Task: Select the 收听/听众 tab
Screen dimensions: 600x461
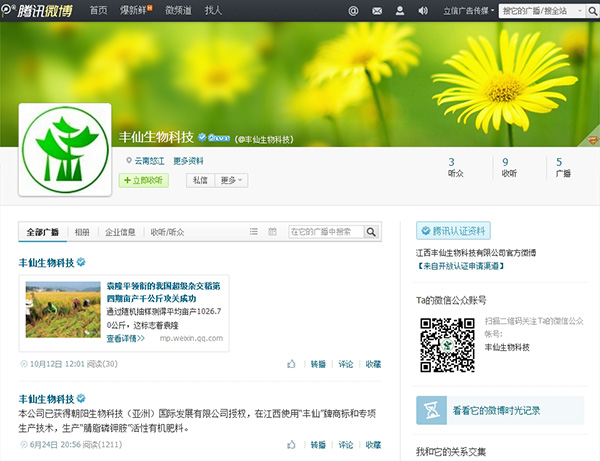Action: click(x=167, y=232)
